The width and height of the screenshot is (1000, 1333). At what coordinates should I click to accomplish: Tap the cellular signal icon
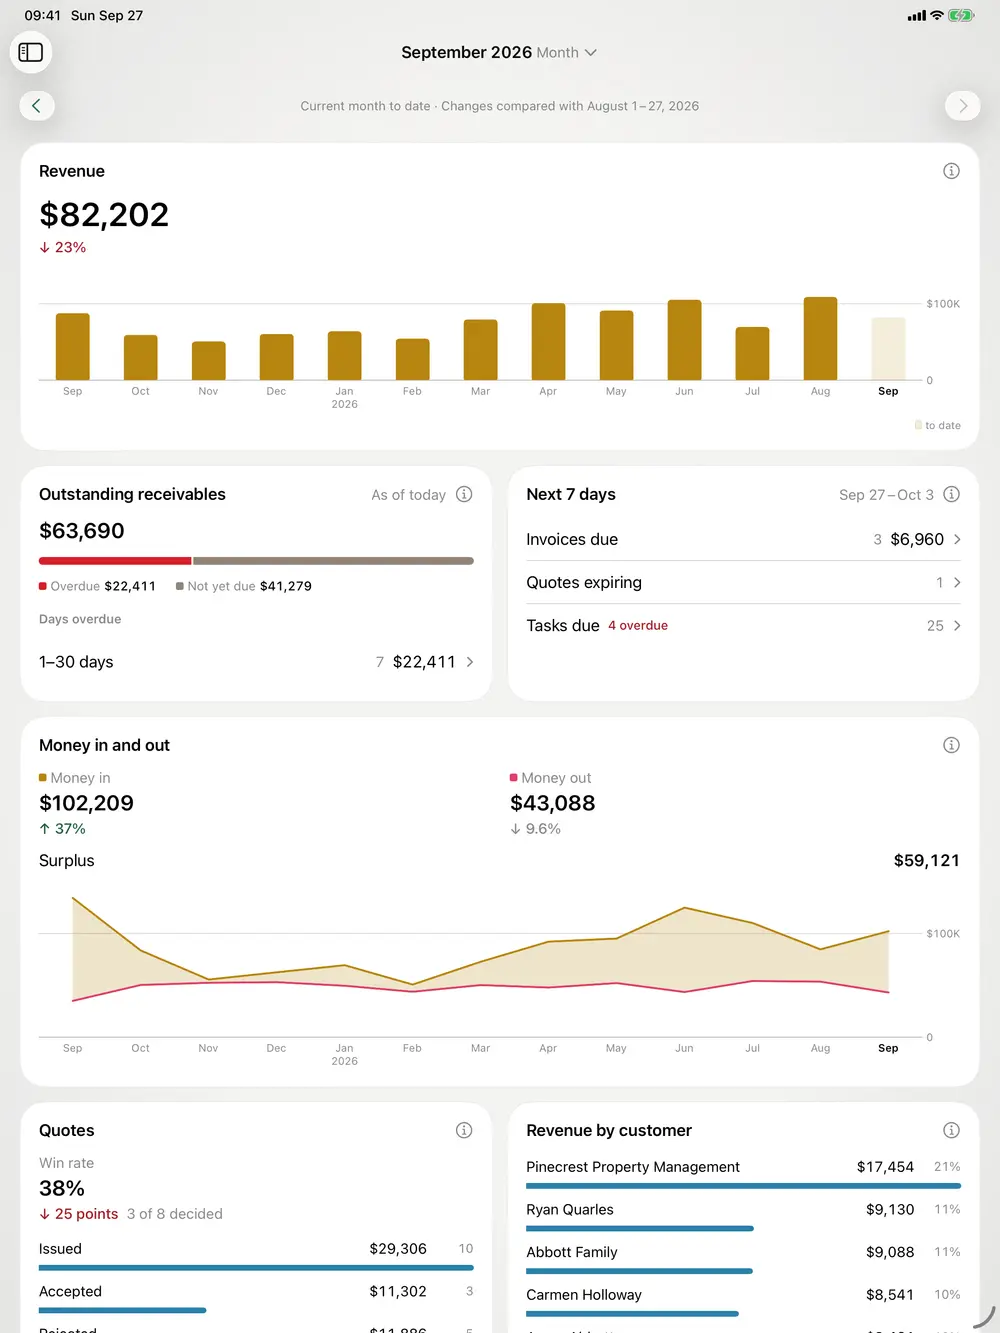(x=916, y=16)
